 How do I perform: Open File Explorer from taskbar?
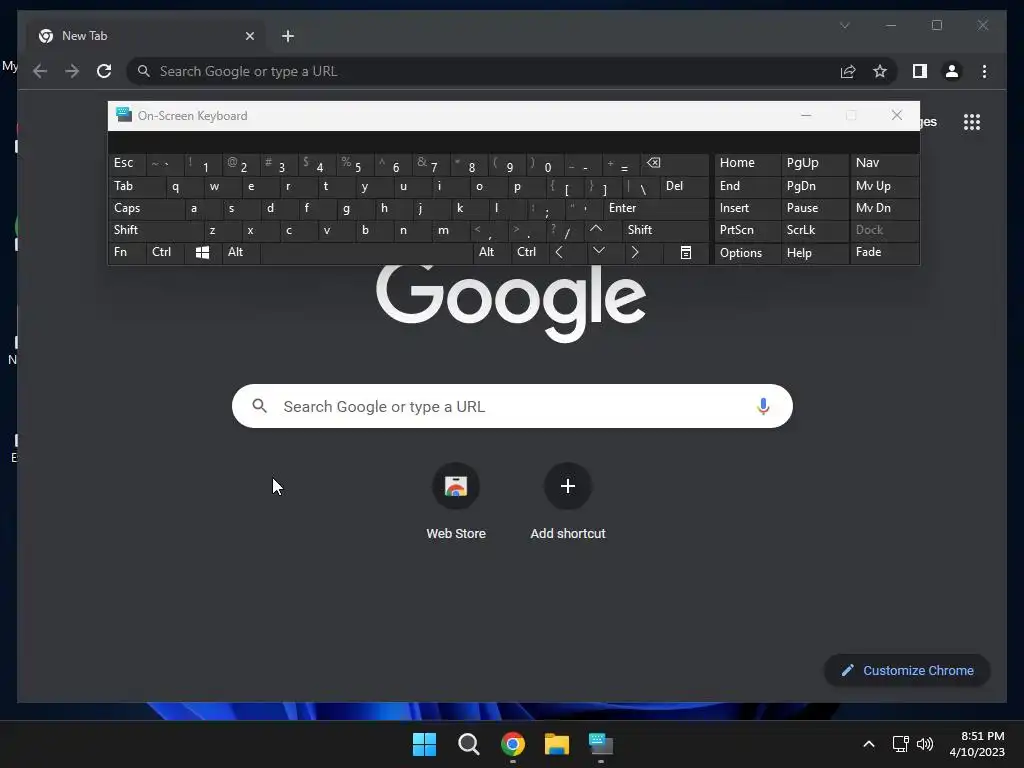tap(556, 744)
